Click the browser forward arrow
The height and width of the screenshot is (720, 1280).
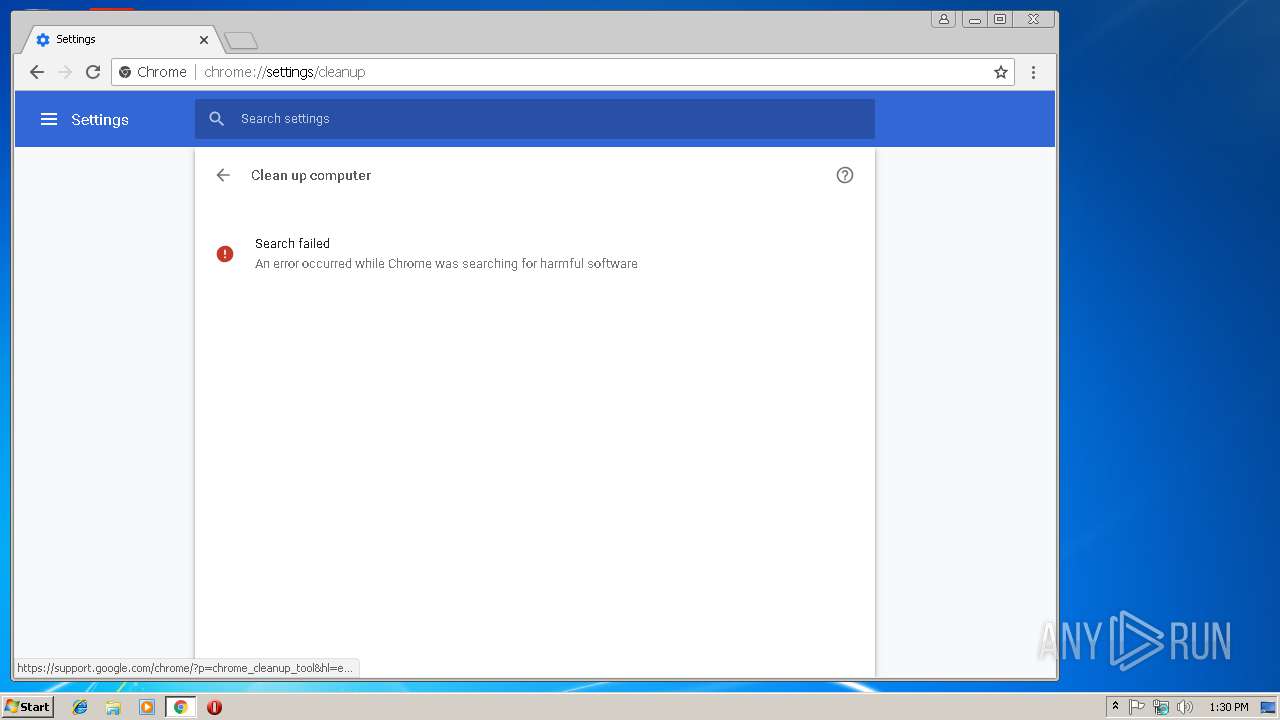pos(65,72)
